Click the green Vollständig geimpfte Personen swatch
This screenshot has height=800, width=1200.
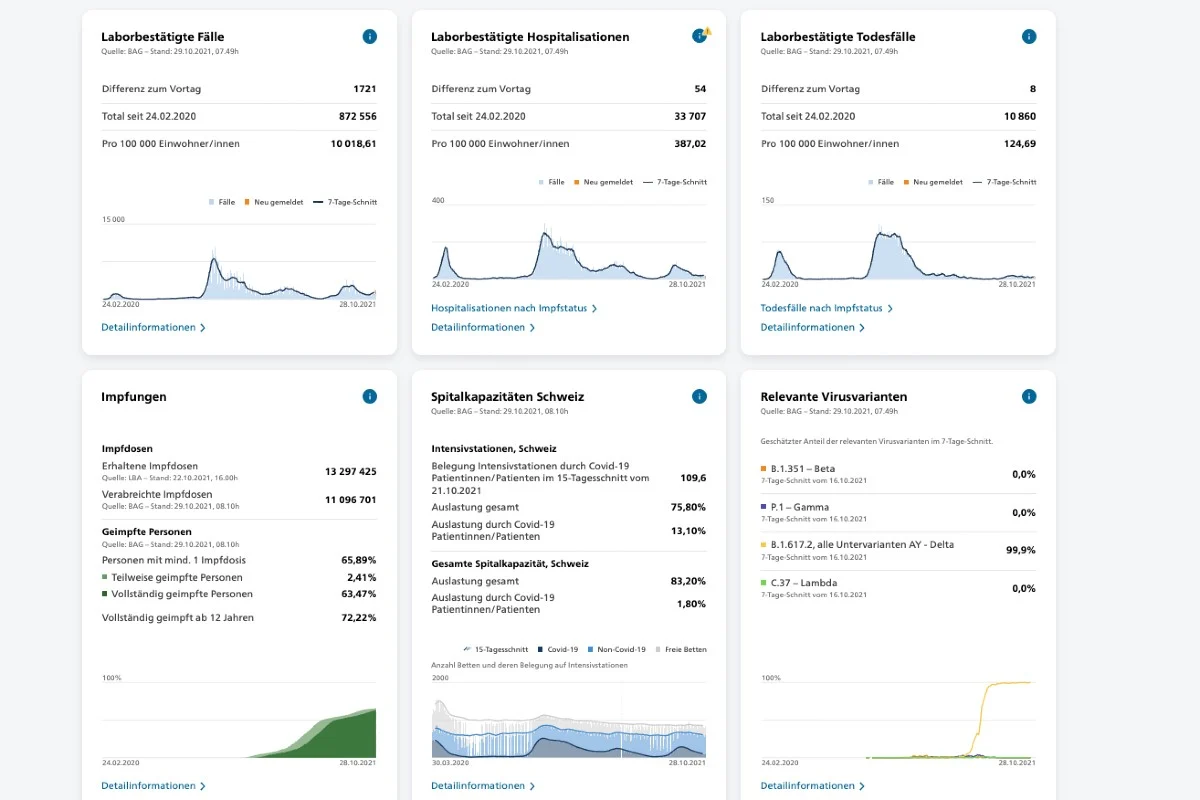point(105,594)
